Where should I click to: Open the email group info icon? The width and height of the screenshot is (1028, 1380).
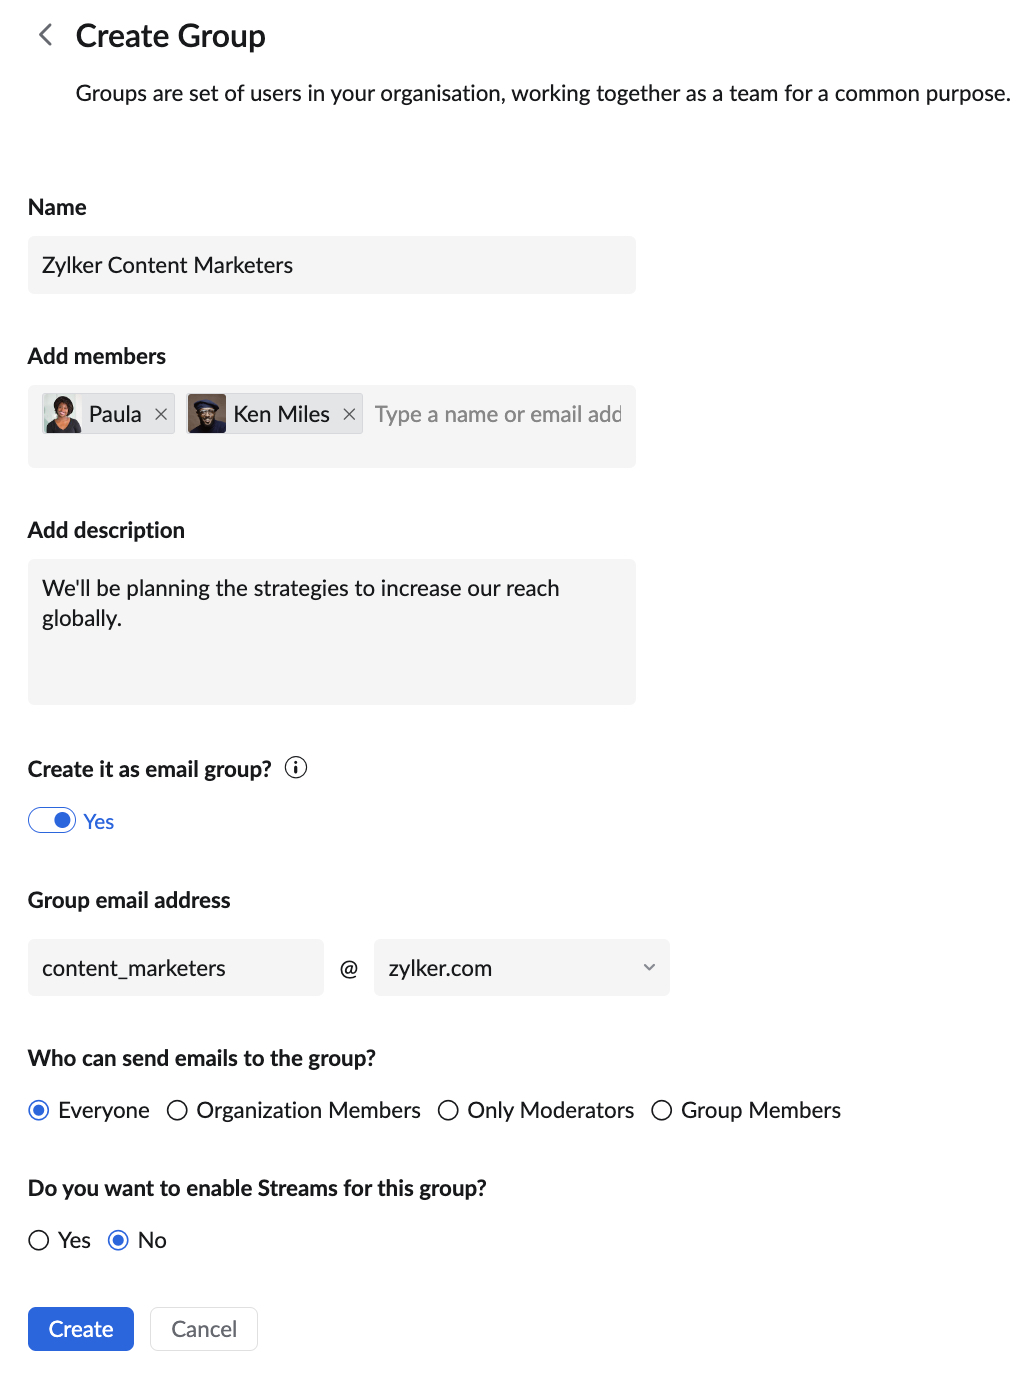pyautogui.click(x=296, y=768)
